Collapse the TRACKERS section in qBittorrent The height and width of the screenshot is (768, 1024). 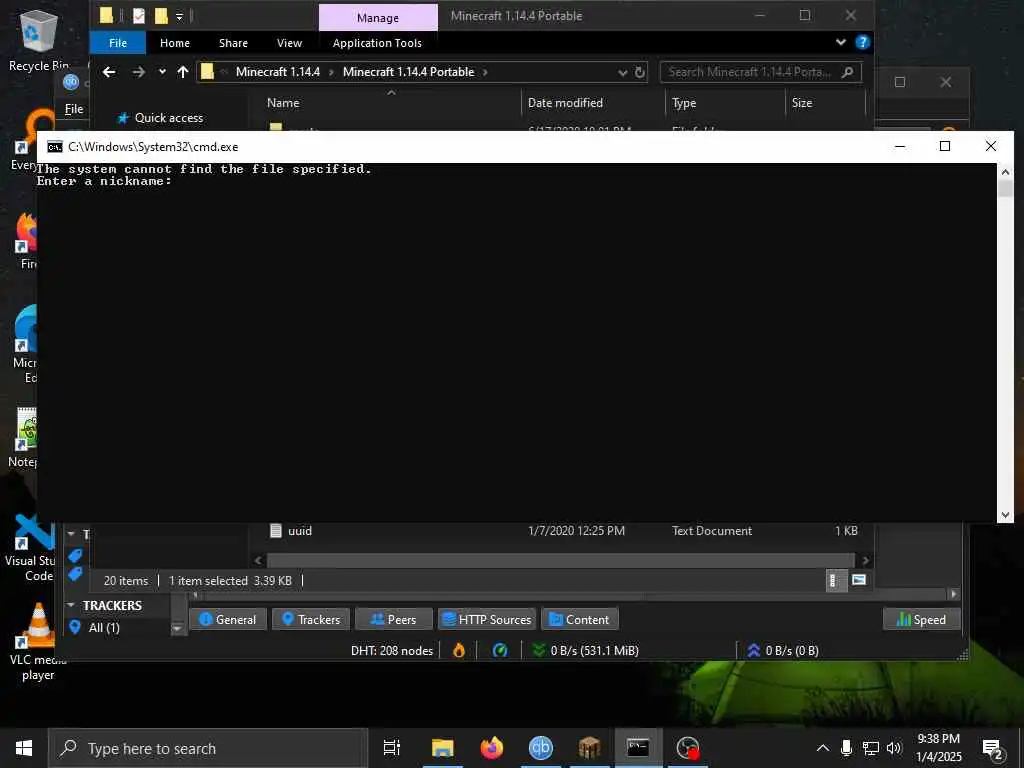[71, 605]
